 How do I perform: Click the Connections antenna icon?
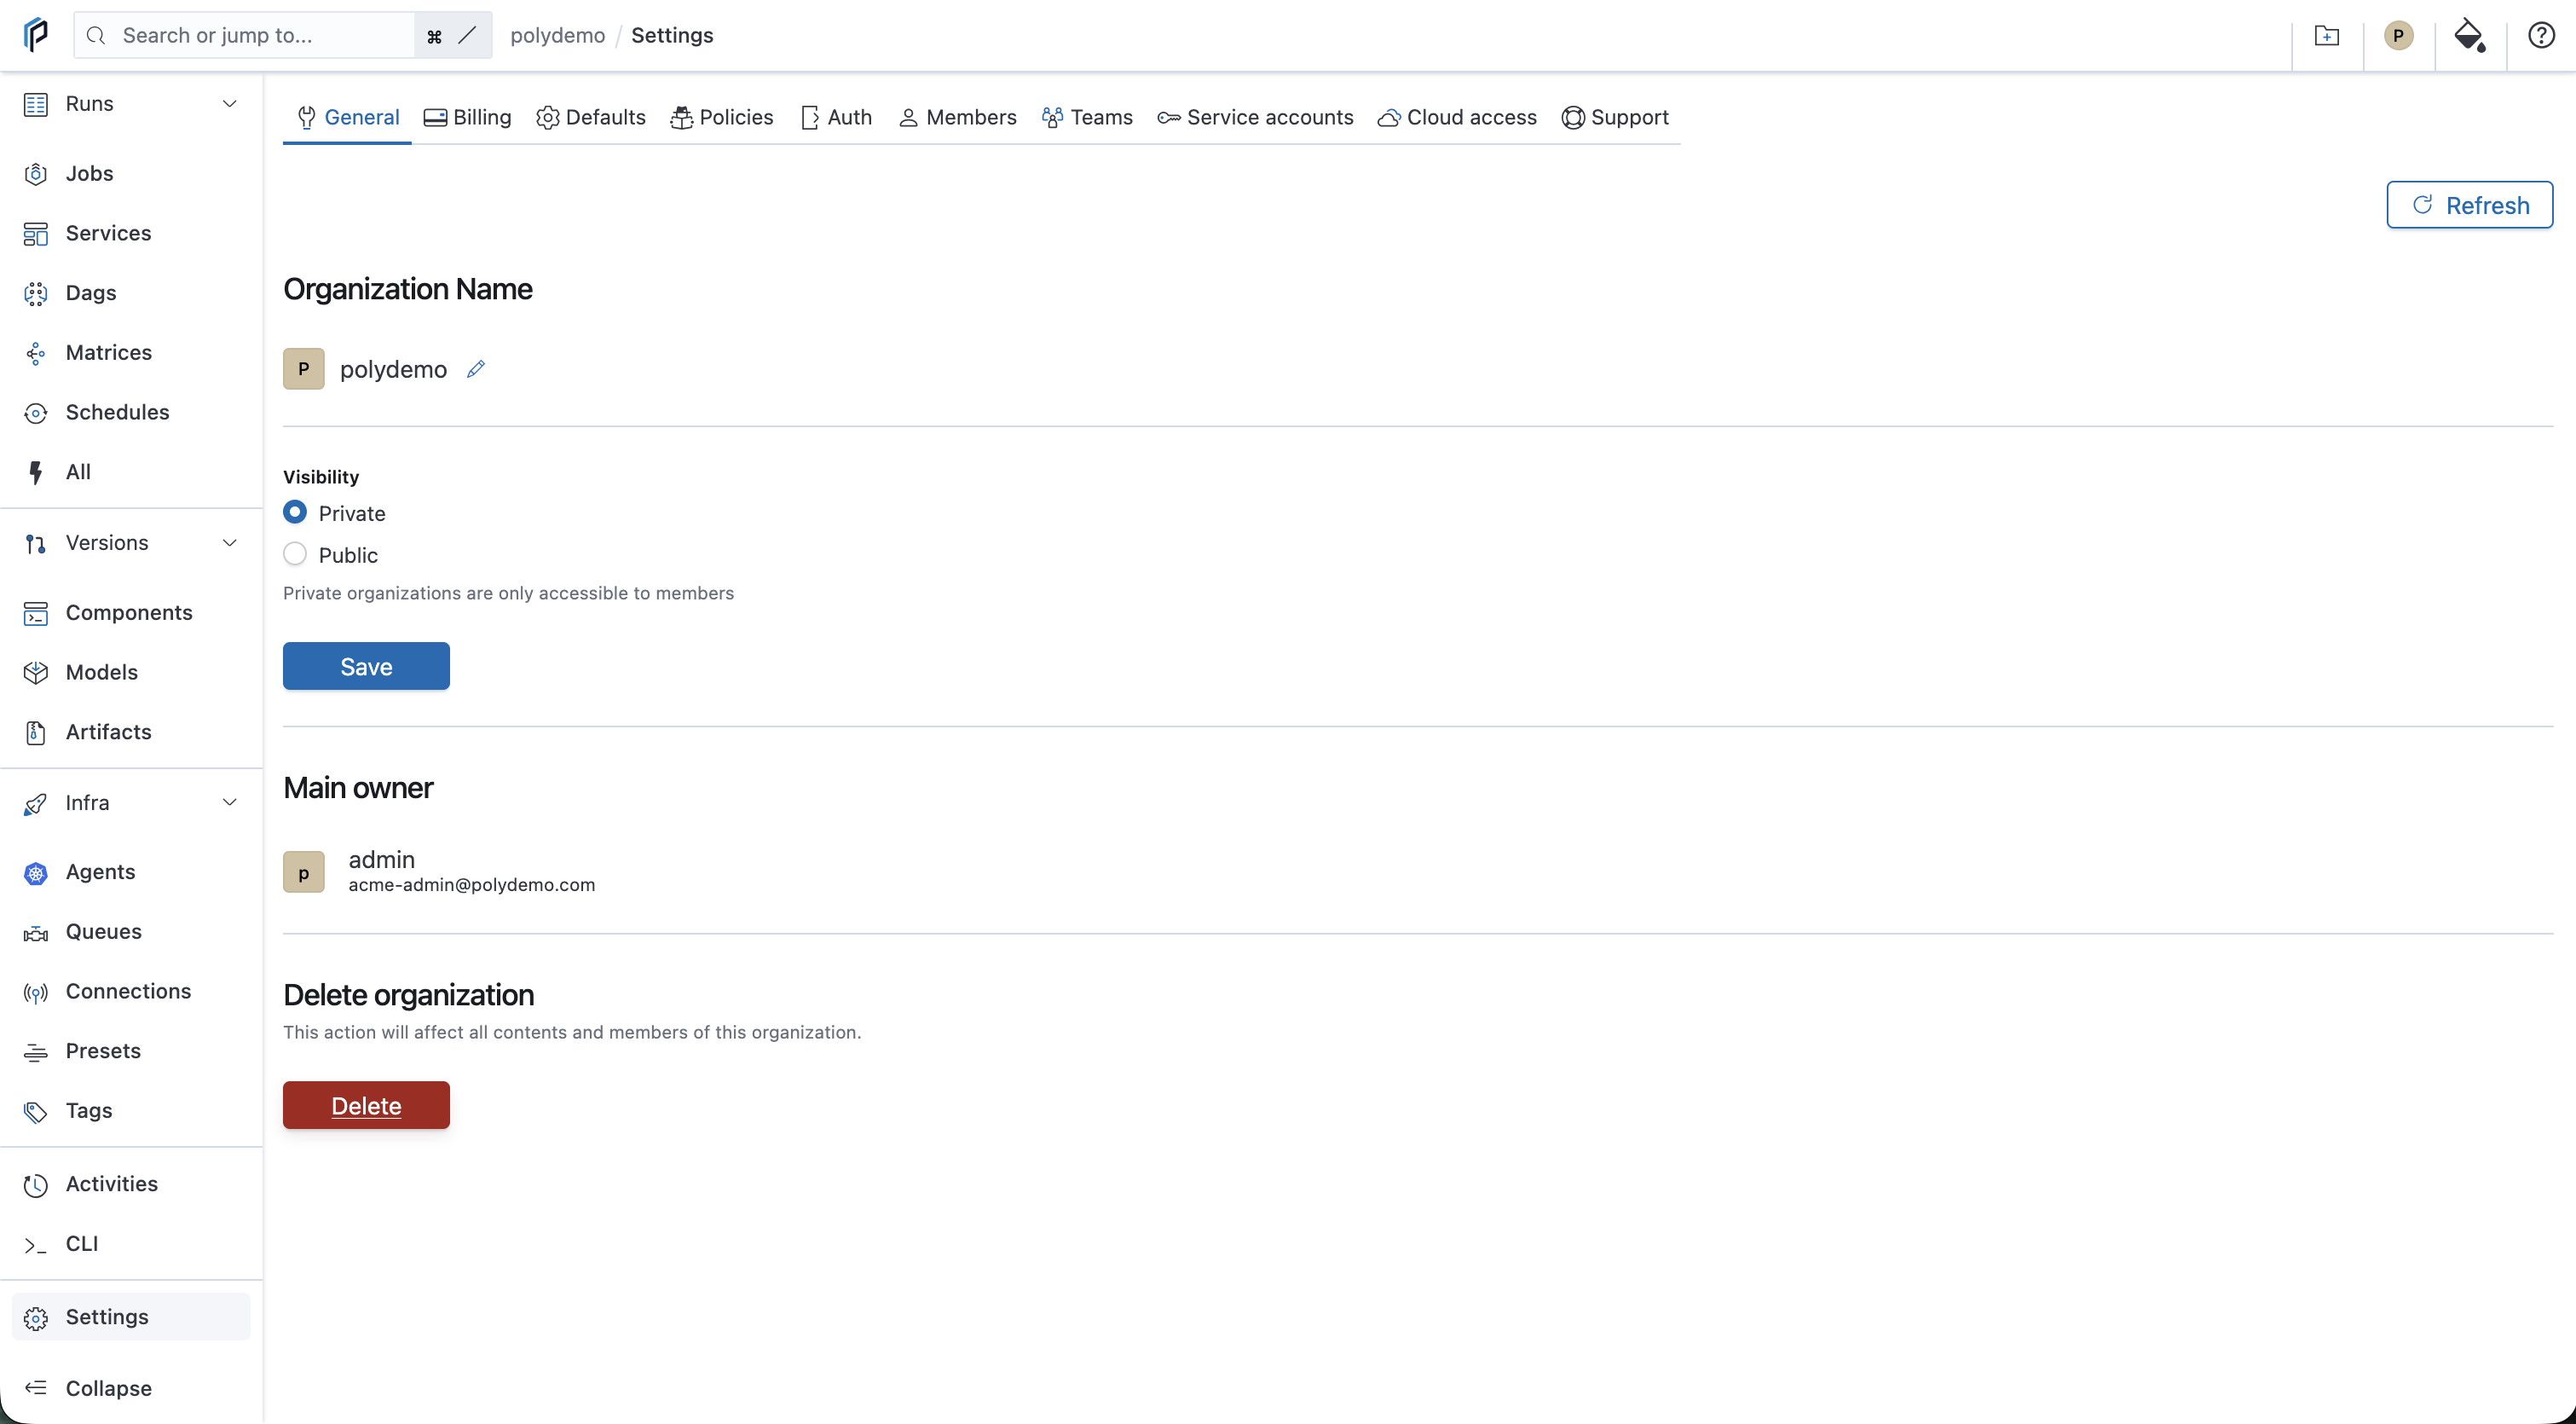tap(36, 992)
